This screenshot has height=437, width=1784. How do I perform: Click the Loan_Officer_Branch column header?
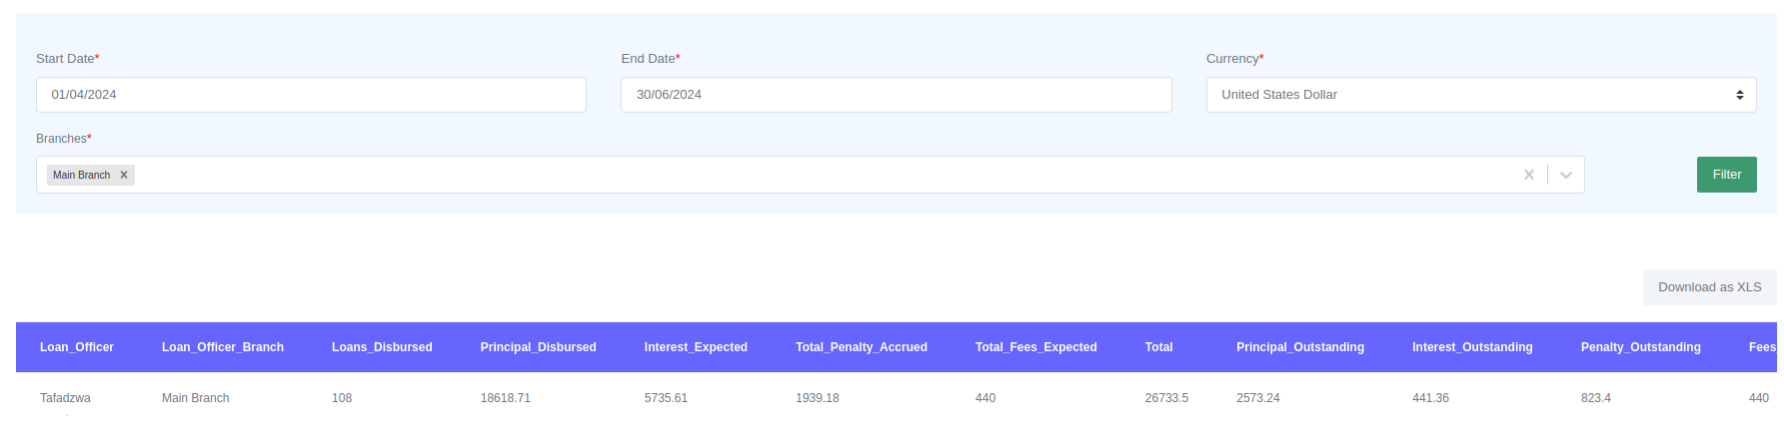(x=223, y=347)
